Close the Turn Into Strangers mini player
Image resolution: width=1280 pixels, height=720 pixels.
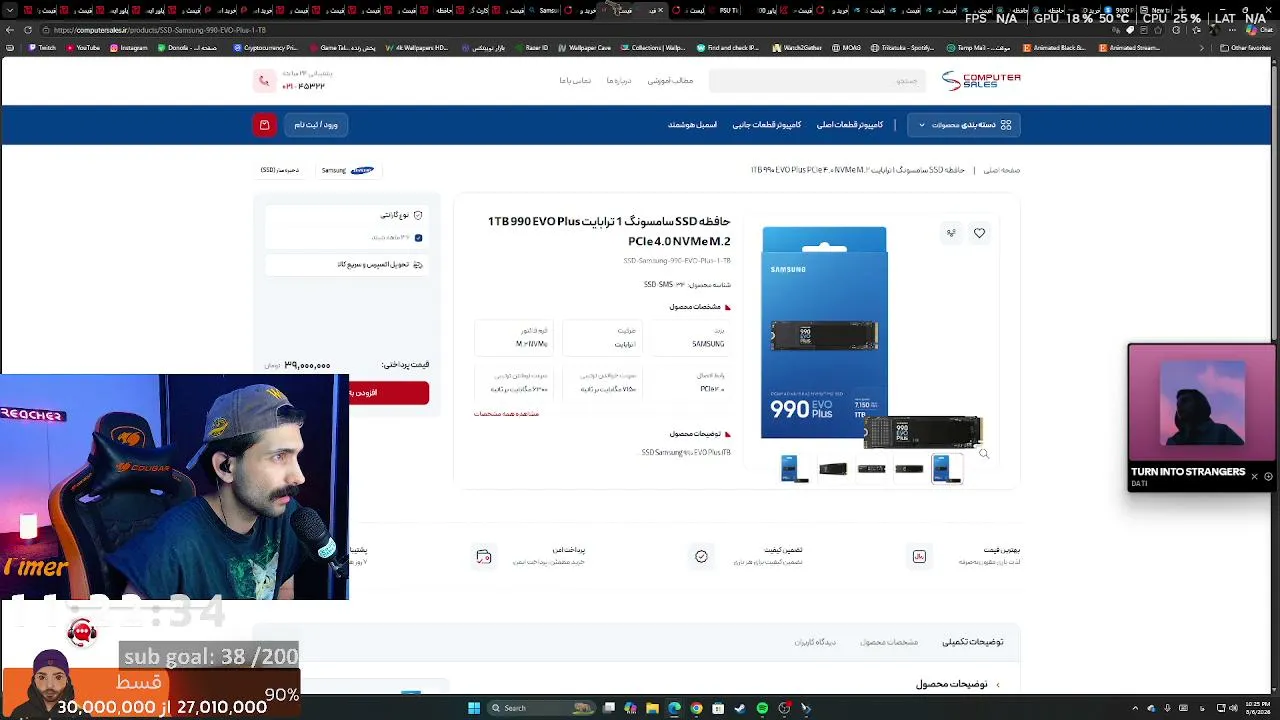tap(1254, 477)
